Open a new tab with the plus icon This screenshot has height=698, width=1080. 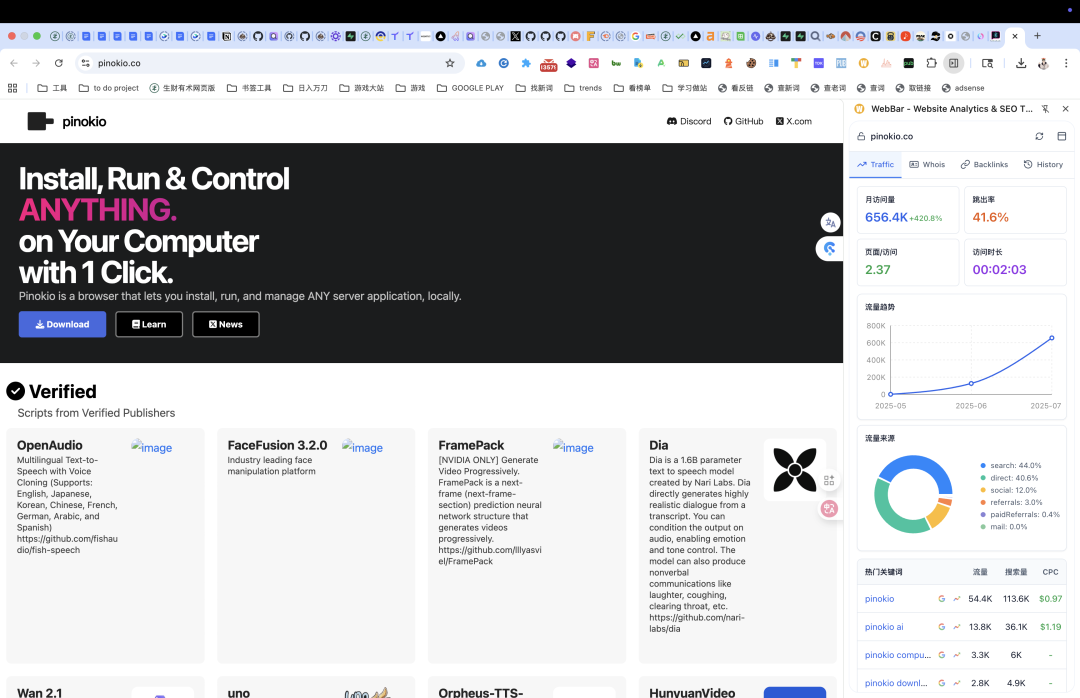[x=1037, y=36]
